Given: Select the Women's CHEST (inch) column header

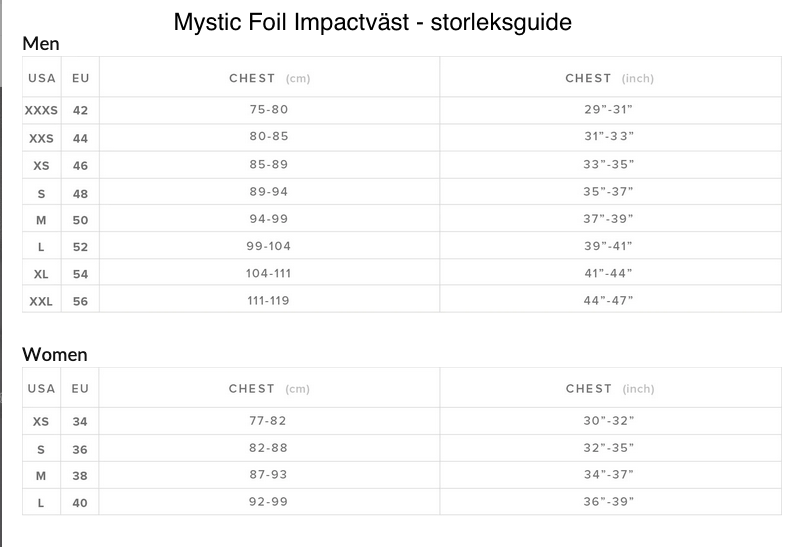Looking at the screenshot, I should 609,389.
